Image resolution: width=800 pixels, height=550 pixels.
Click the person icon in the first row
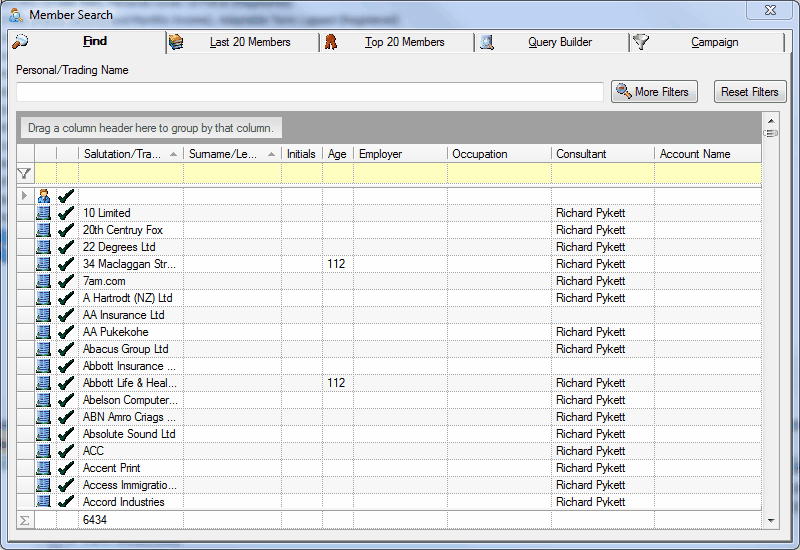[44, 196]
